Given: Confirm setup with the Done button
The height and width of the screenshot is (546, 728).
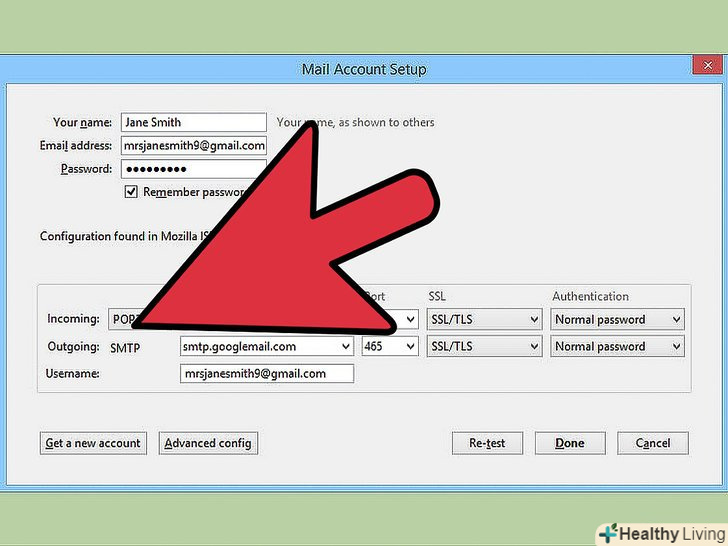Looking at the screenshot, I should pos(570,443).
